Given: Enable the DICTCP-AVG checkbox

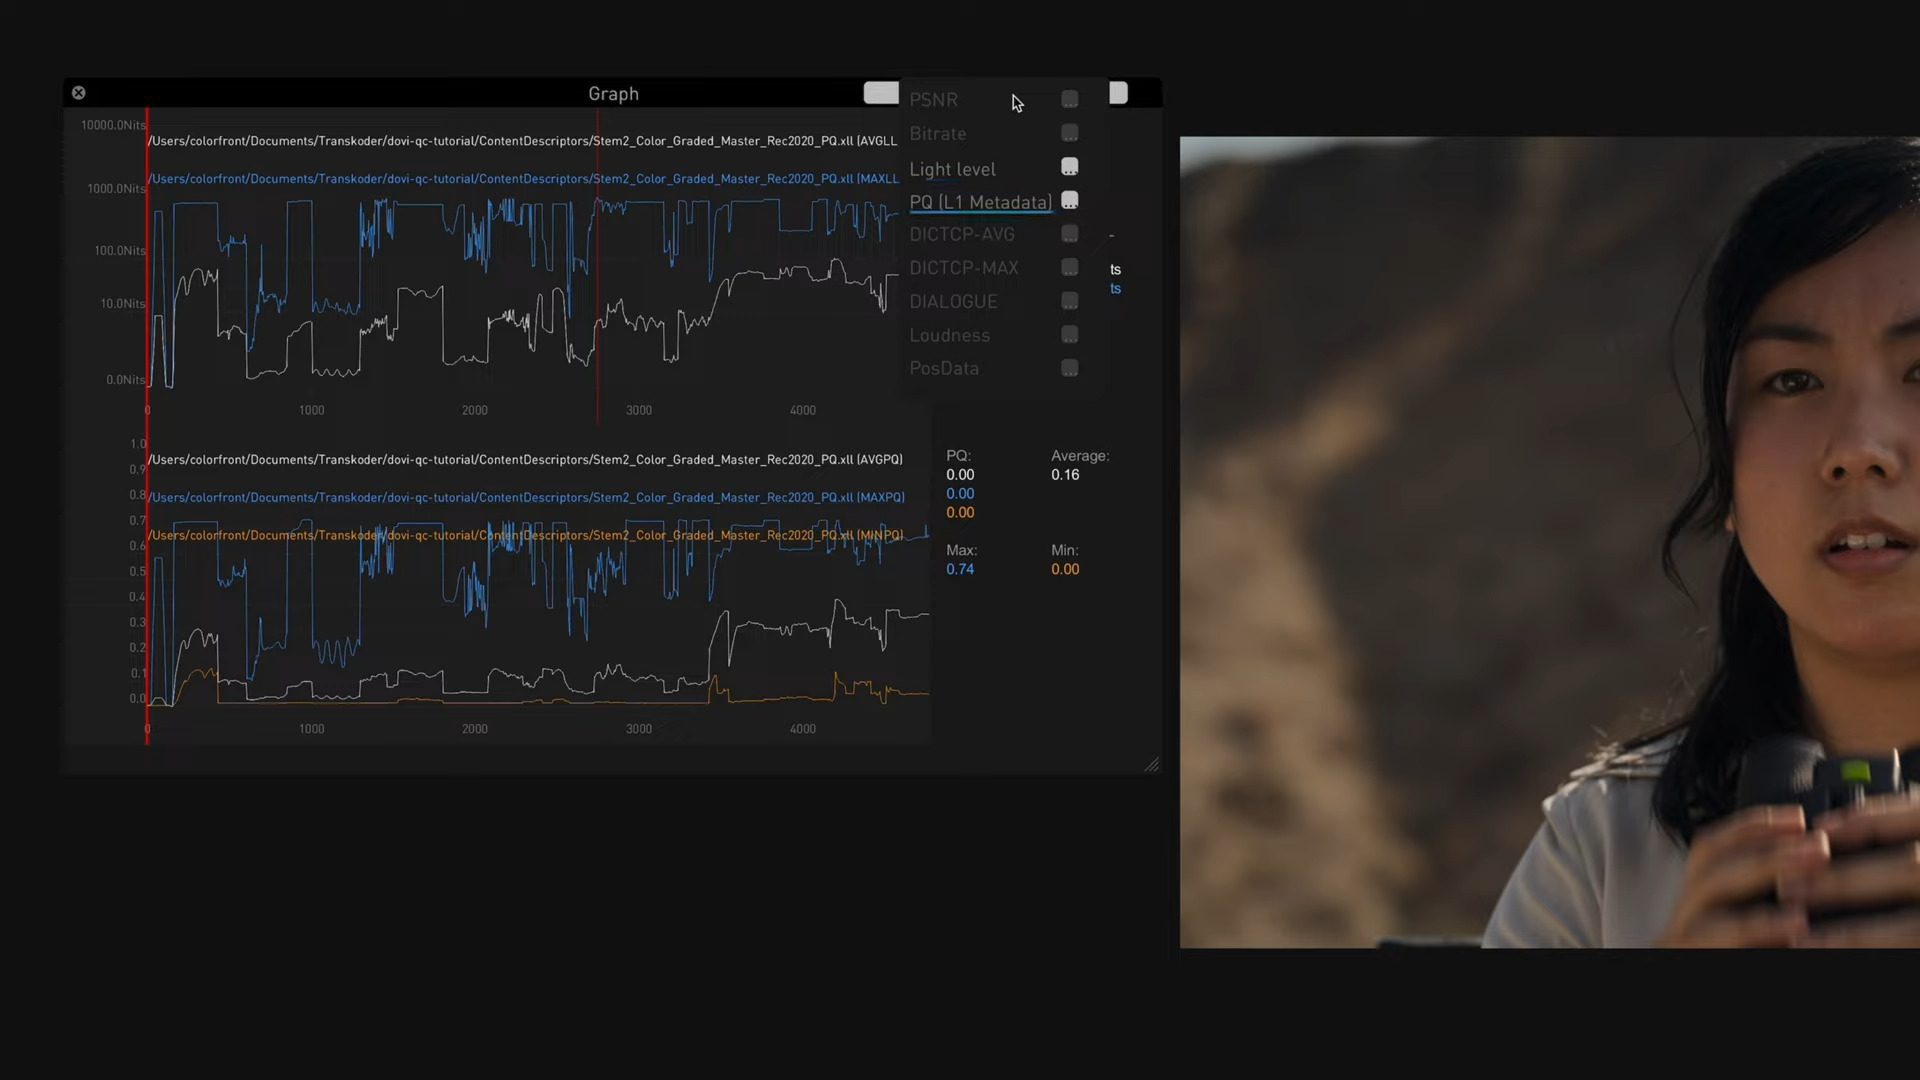Looking at the screenshot, I should coord(1069,234).
